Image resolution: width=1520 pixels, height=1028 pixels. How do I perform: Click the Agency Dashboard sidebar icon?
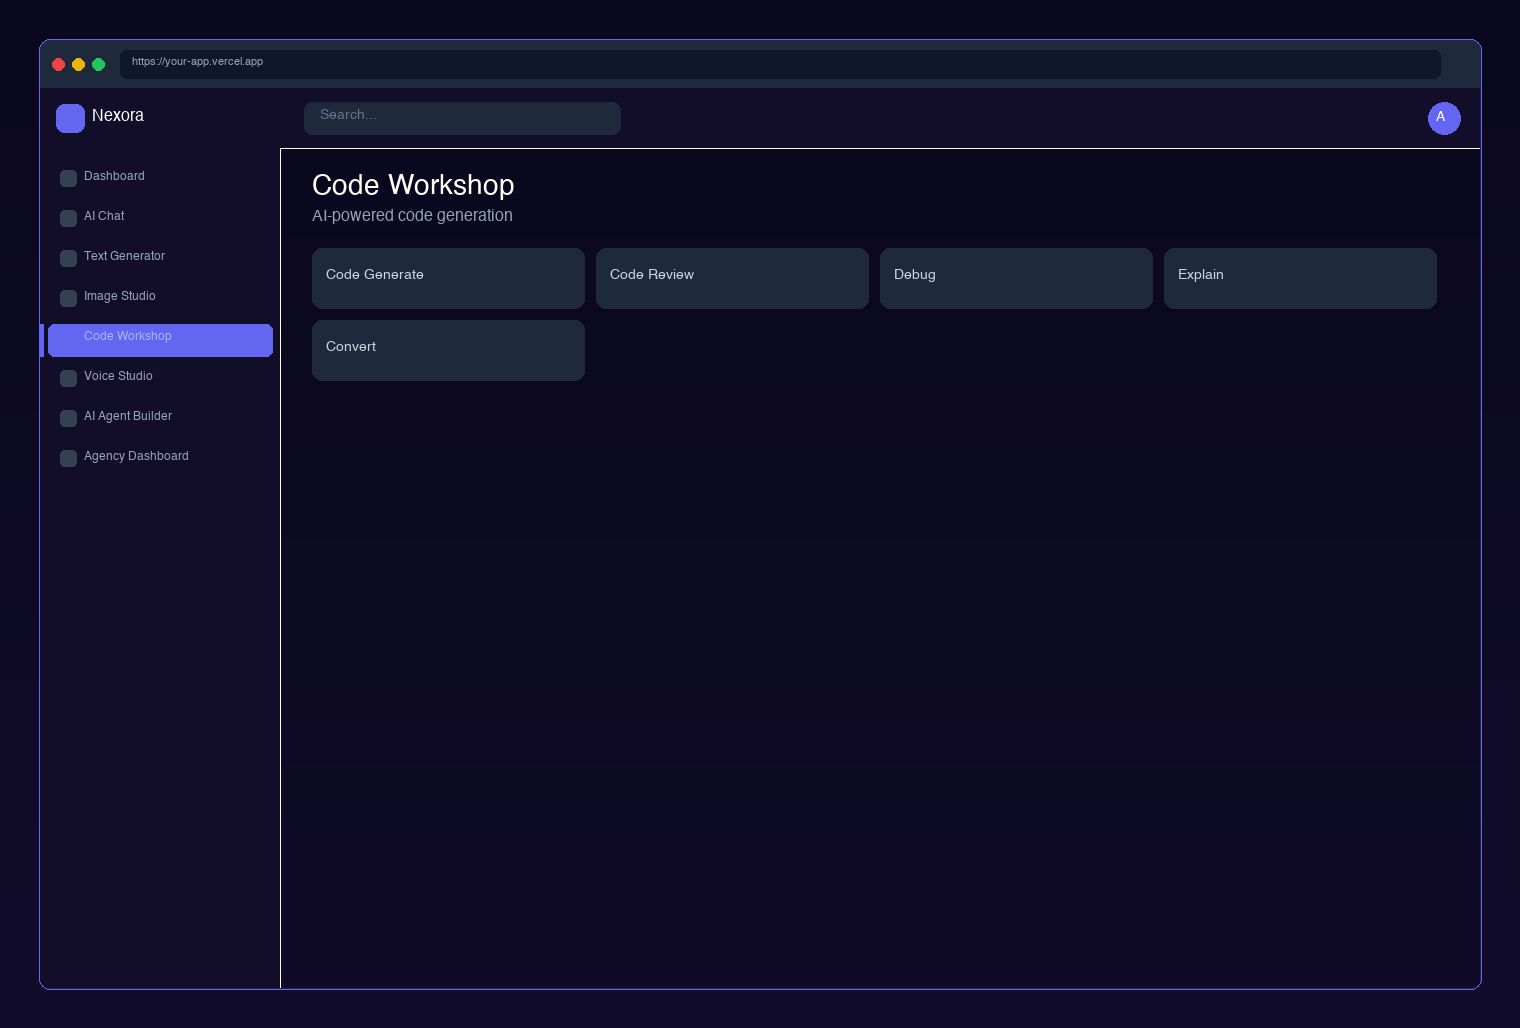click(x=68, y=458)
